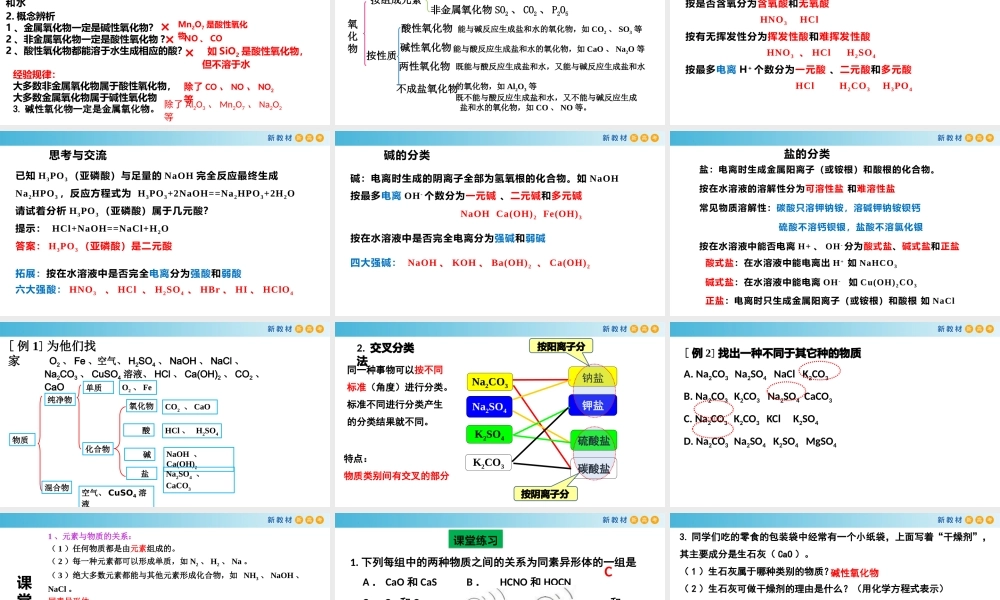
Task: Click the red label 酸式盐：
Action: [721, 263]
